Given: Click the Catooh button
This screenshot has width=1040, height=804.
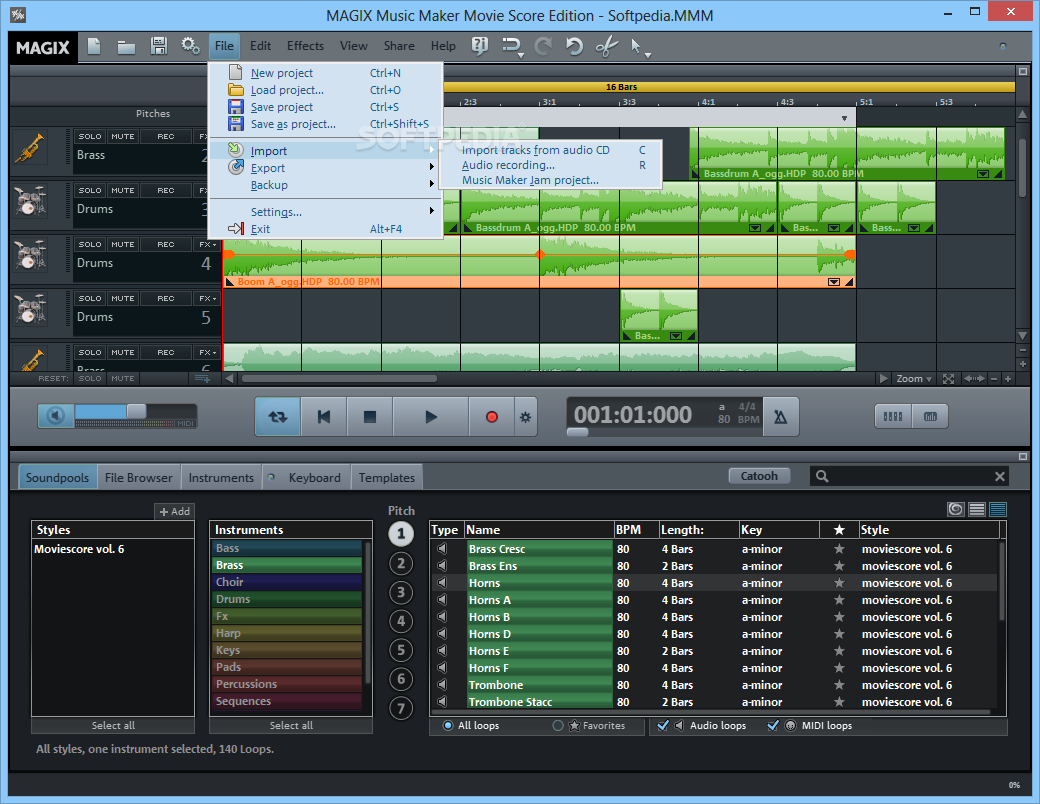Looking at the screenshot, I should point(759,476).
